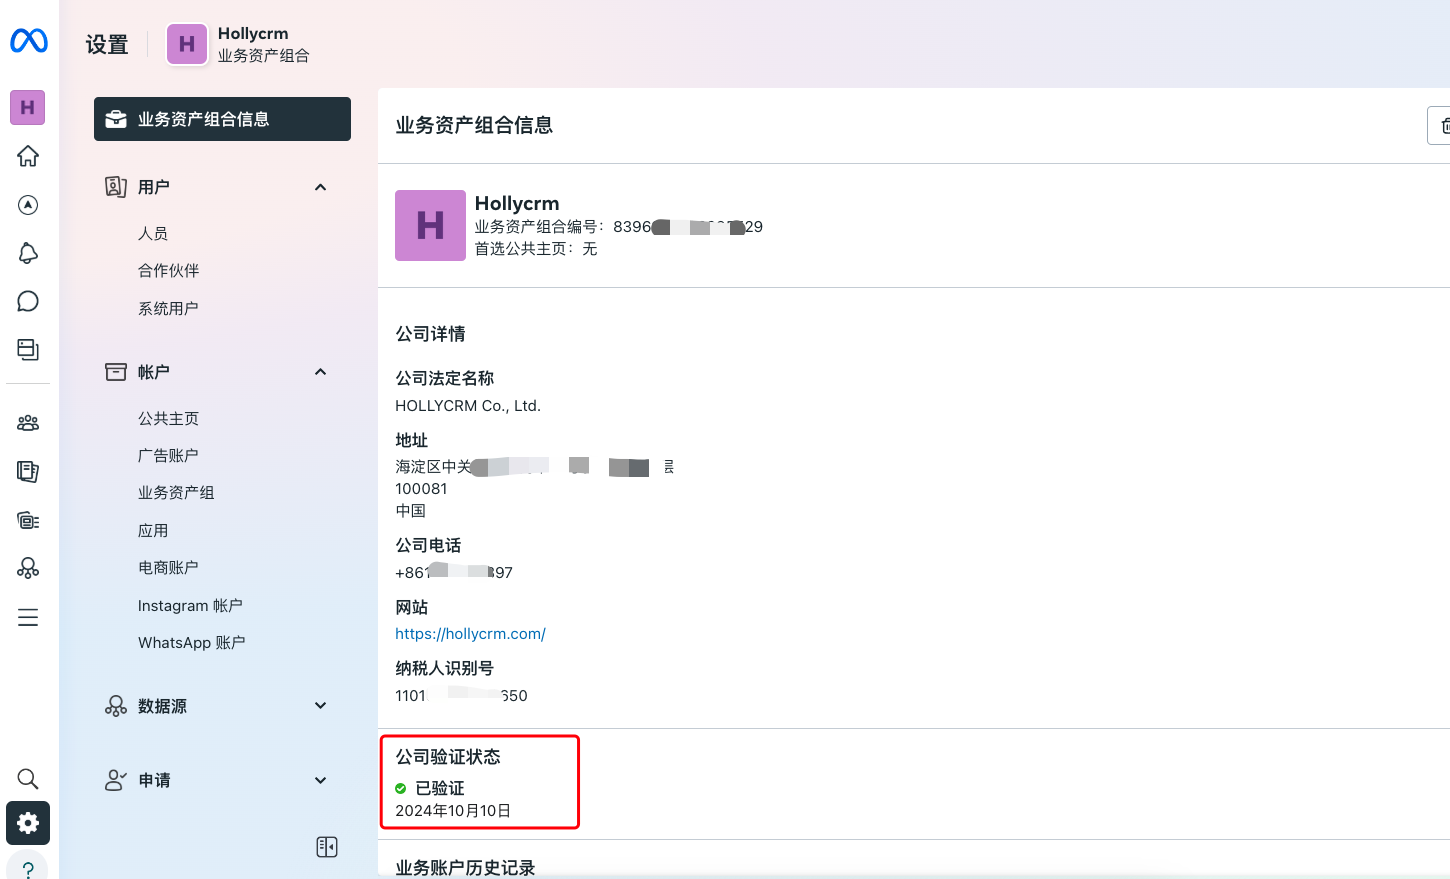Open 广告账户 menu entry
The width and height of the screenshot is (1450, 879).
click(x=168, y=455)
